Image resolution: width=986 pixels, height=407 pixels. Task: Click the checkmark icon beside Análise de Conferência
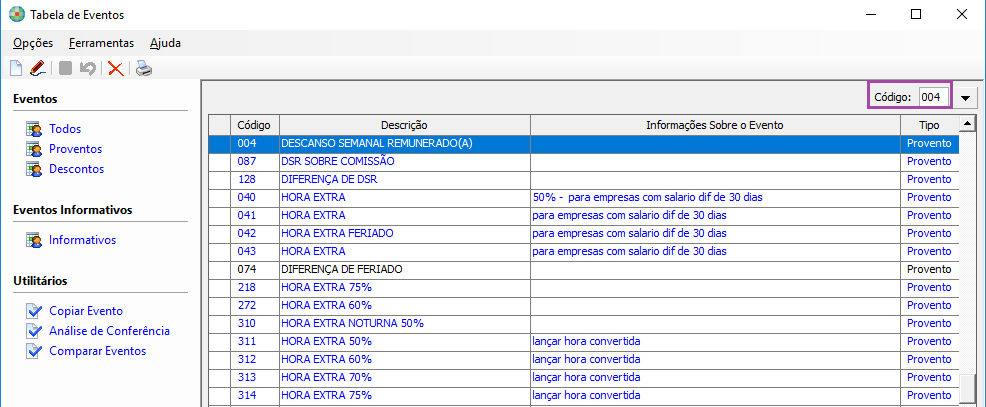coord(34,331)
